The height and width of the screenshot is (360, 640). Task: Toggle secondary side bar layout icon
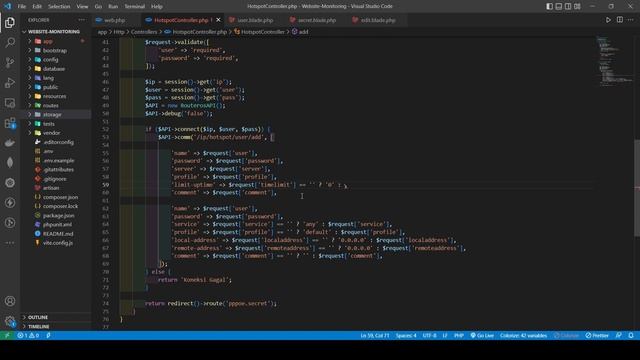tap(568, 6)
